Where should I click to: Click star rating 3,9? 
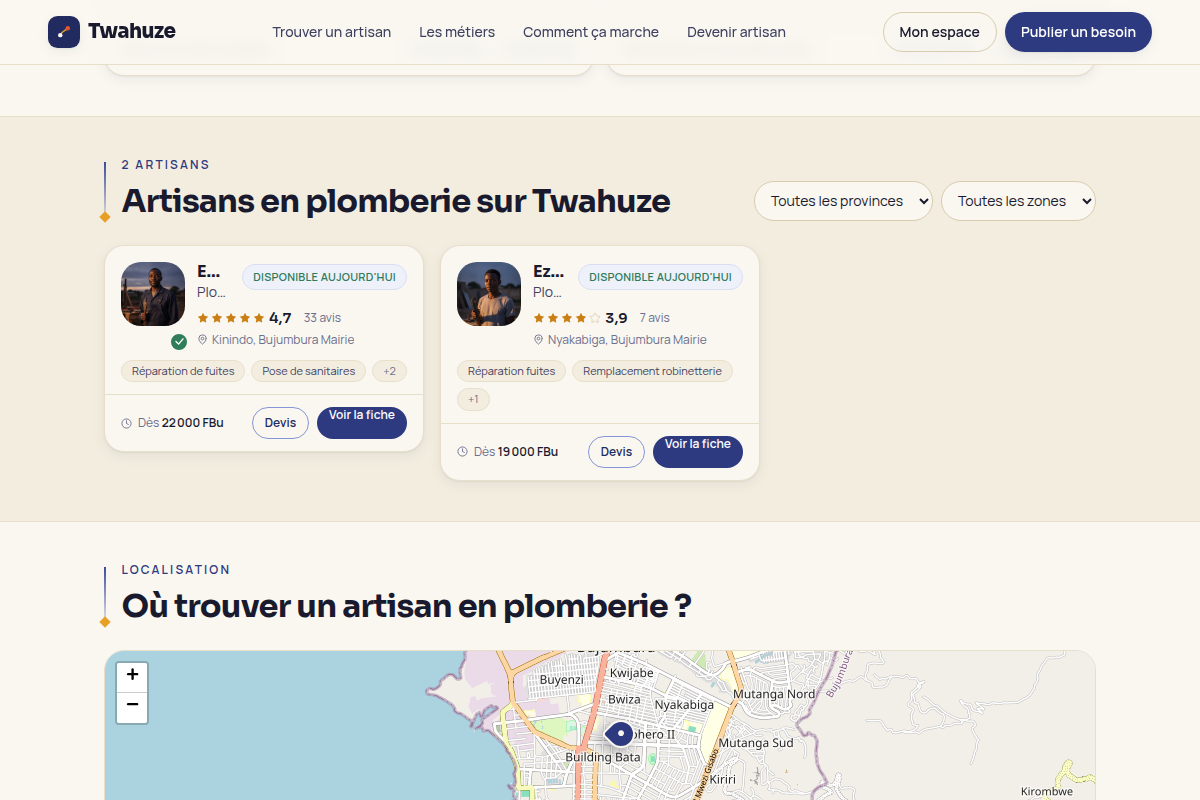580,318
